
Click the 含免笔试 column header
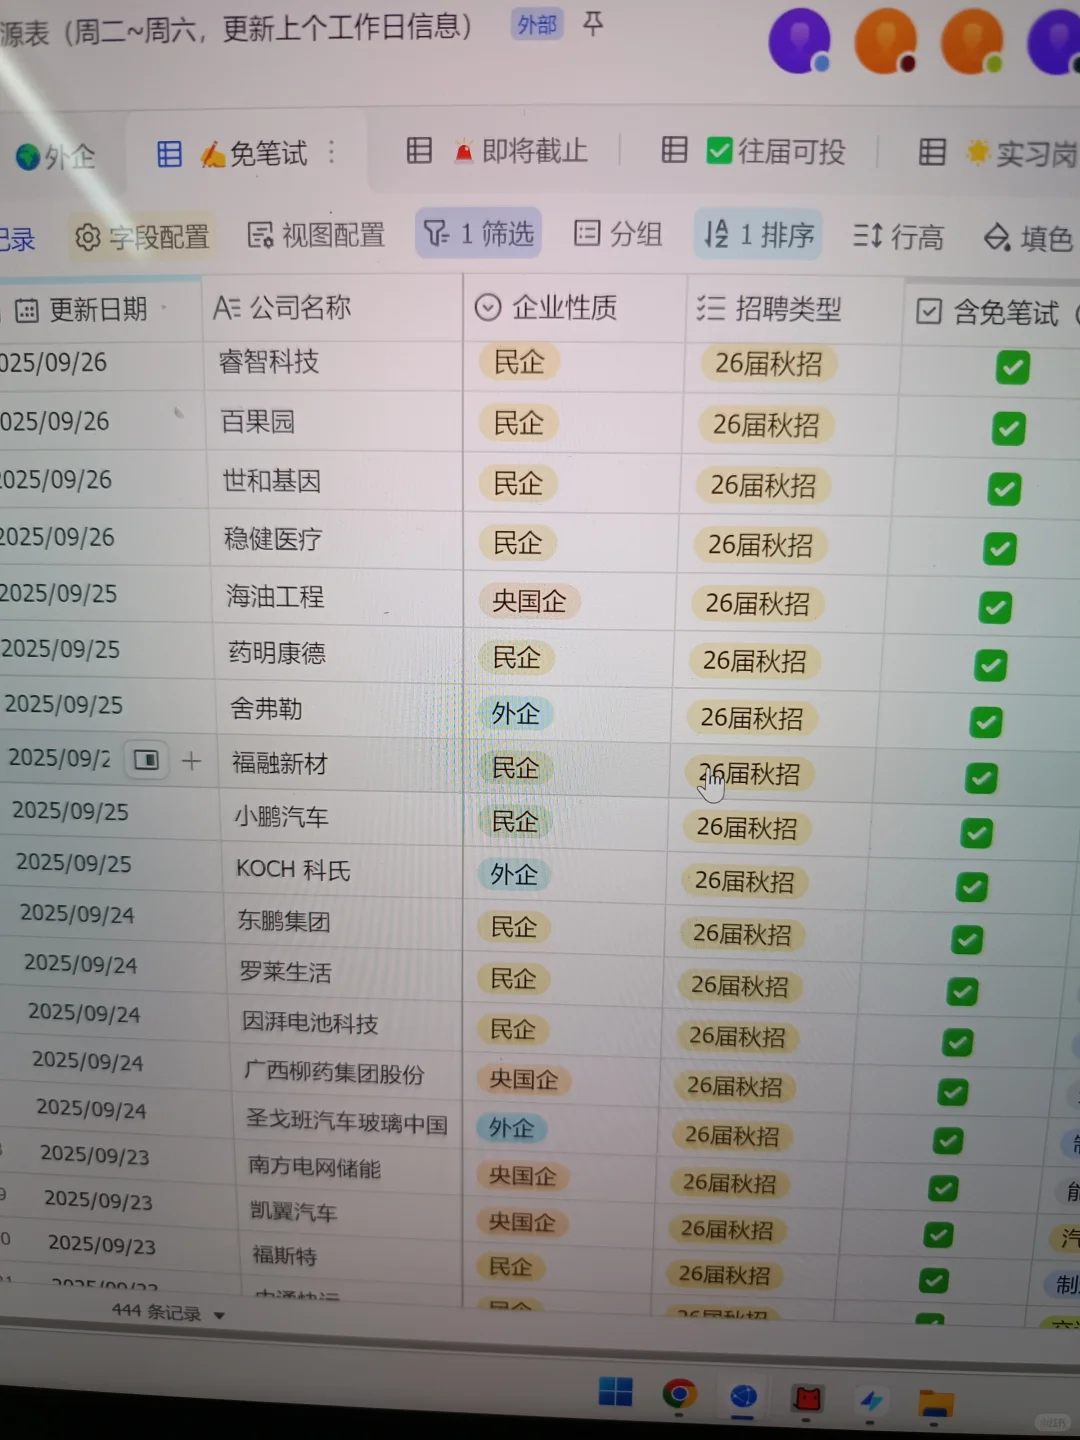(x=992, y=313)
